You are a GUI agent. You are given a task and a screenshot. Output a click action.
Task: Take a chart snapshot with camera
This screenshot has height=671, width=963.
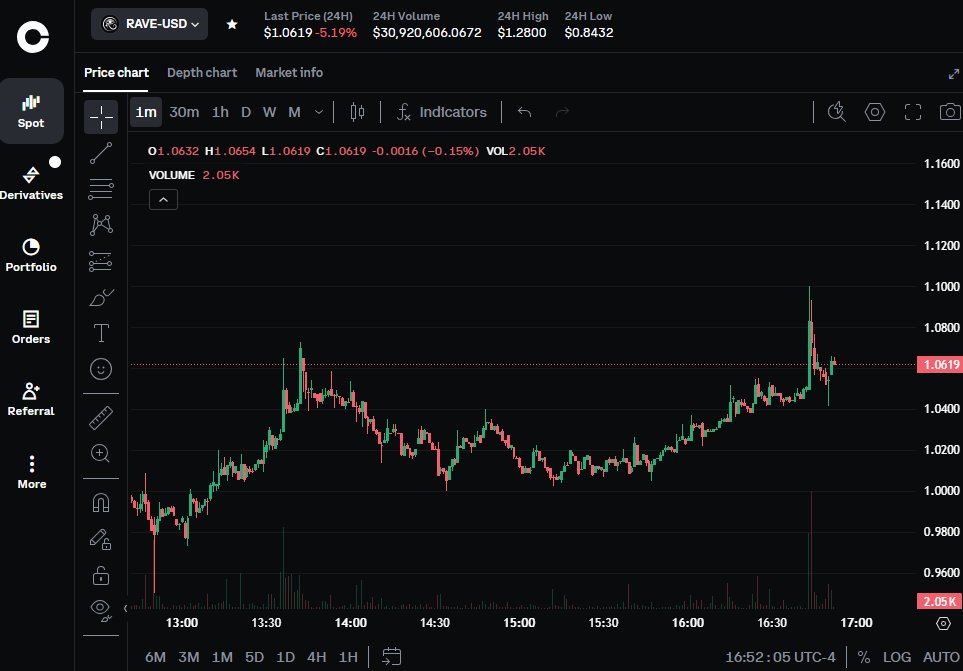949,112
